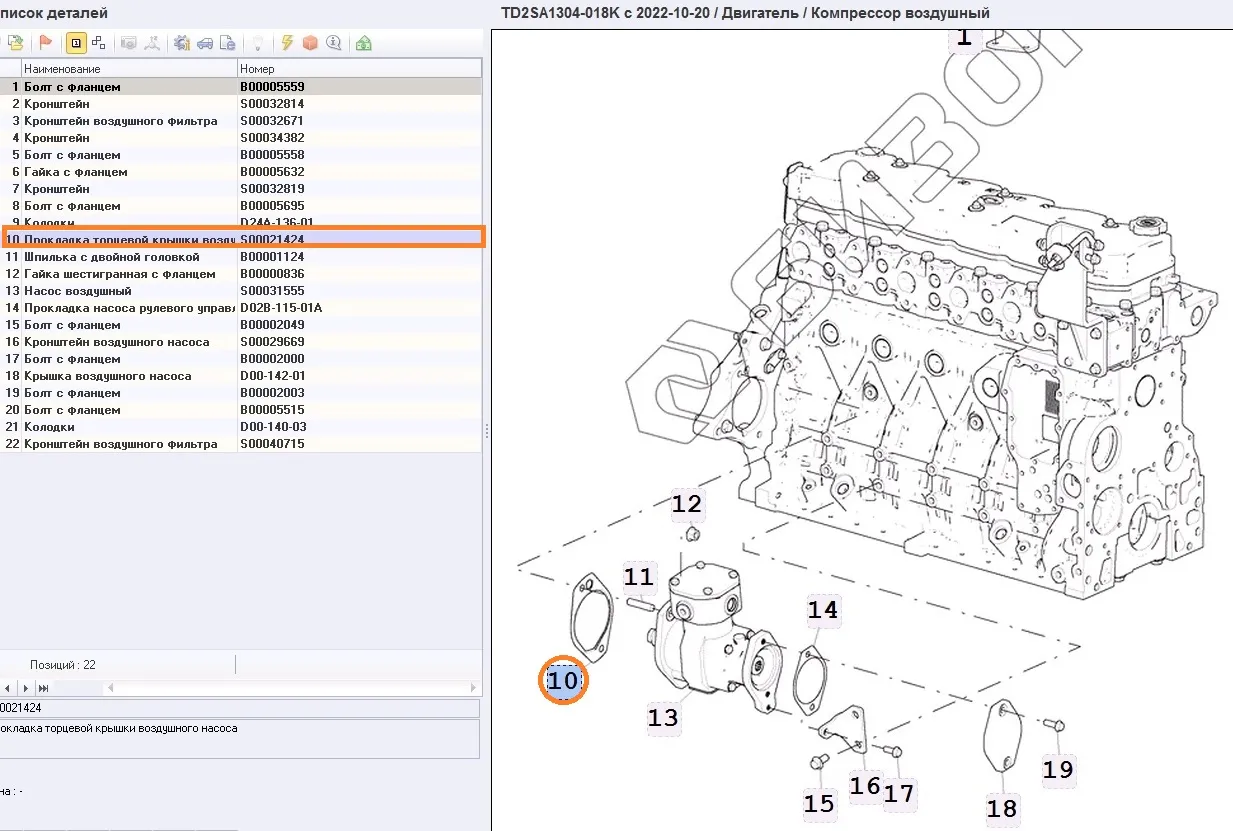Click the document page toolbar icon
Viewport: 1233px width, 831px height.
(228, 43)
